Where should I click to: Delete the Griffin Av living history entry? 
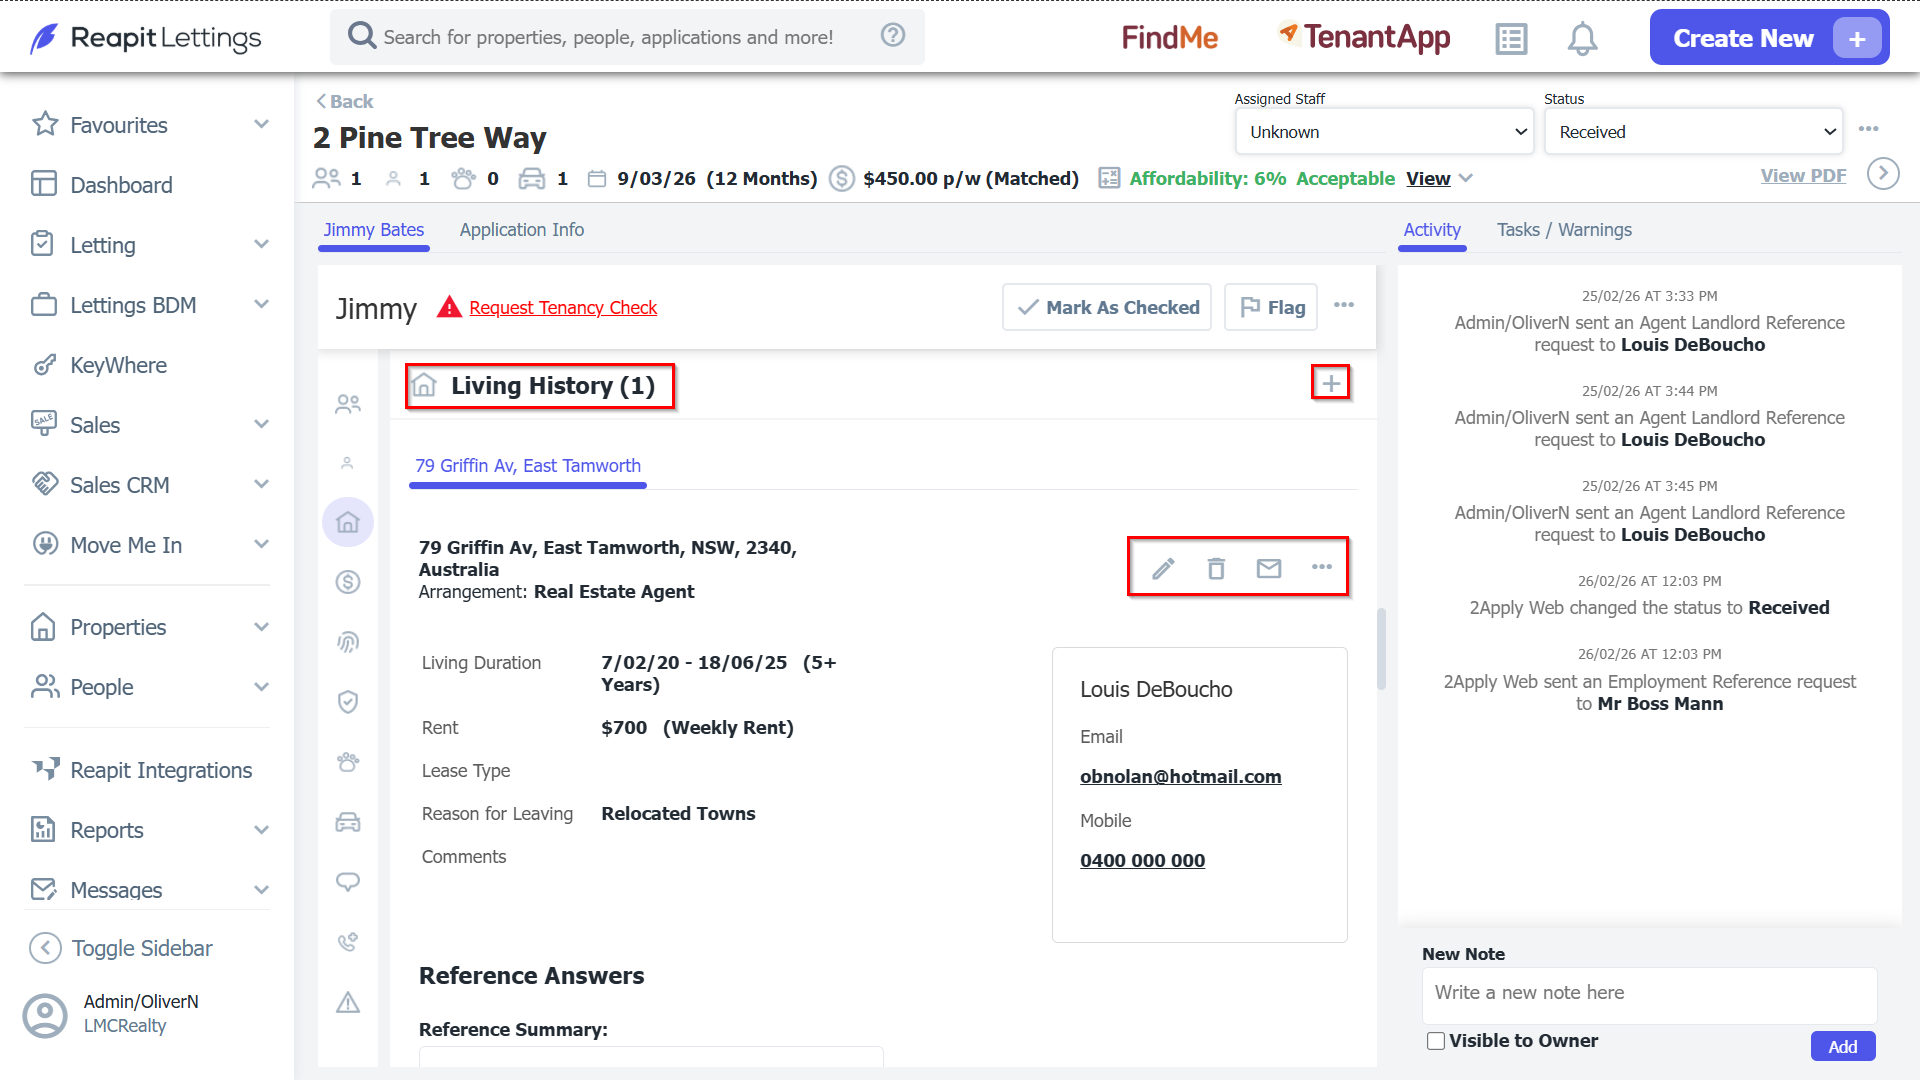point(1216,568)
